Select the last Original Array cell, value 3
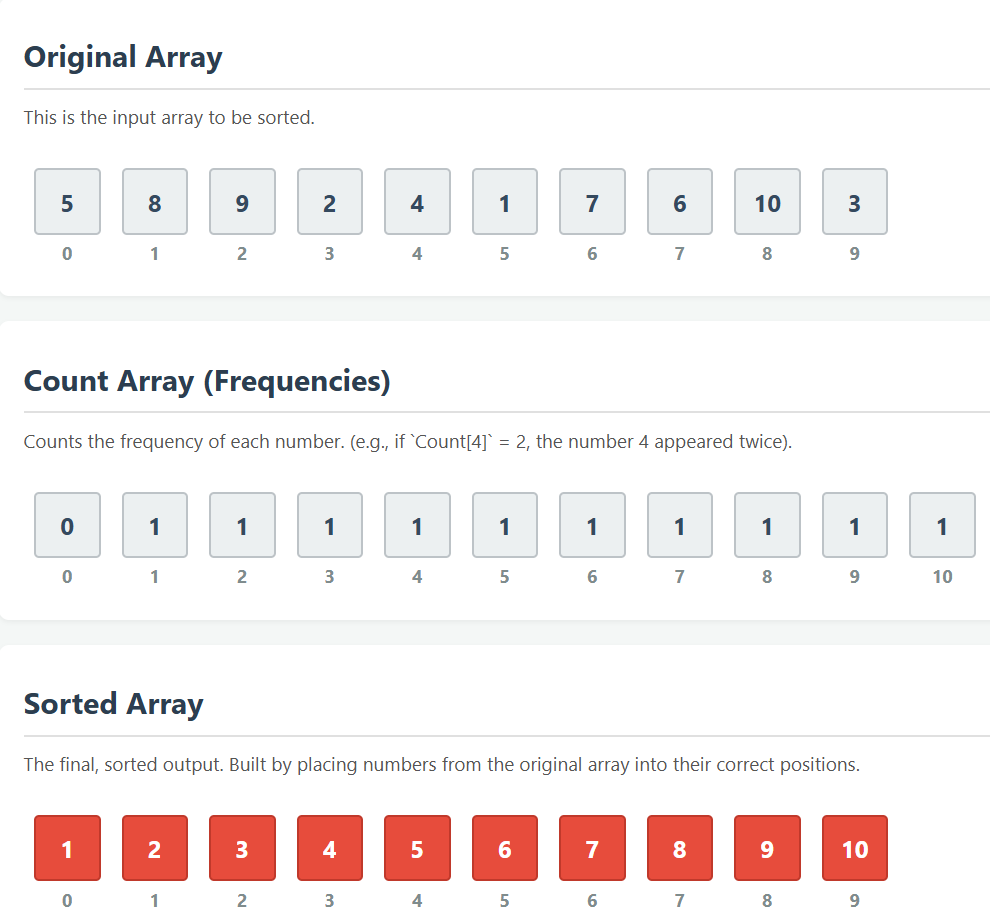 [x=855, y=201]
